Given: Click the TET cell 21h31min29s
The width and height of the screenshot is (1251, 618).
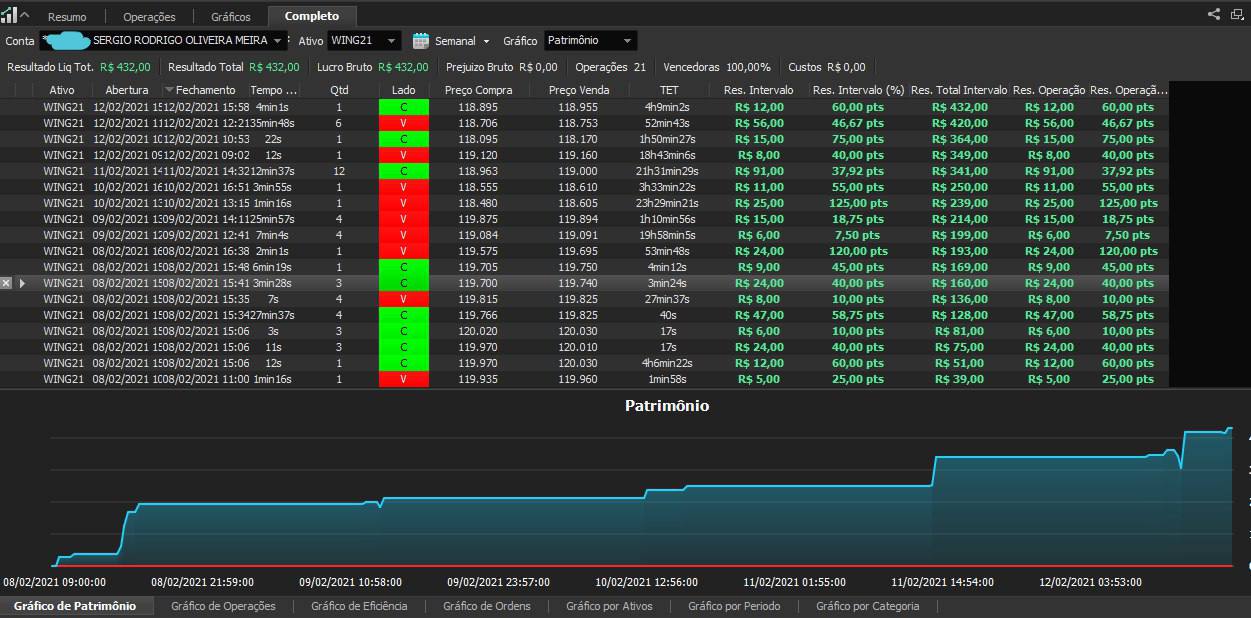Looking at the screenshot, I should click(x=669, y=171).
